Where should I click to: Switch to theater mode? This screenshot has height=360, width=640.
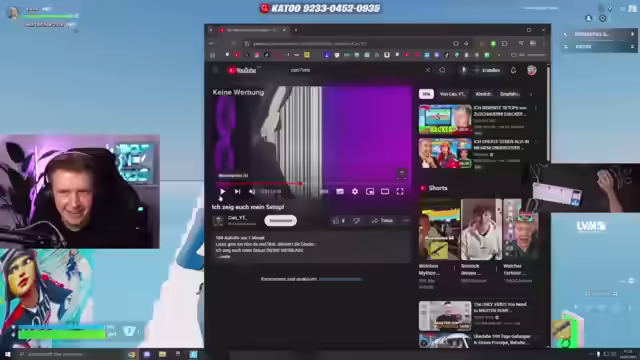(385, 191)
